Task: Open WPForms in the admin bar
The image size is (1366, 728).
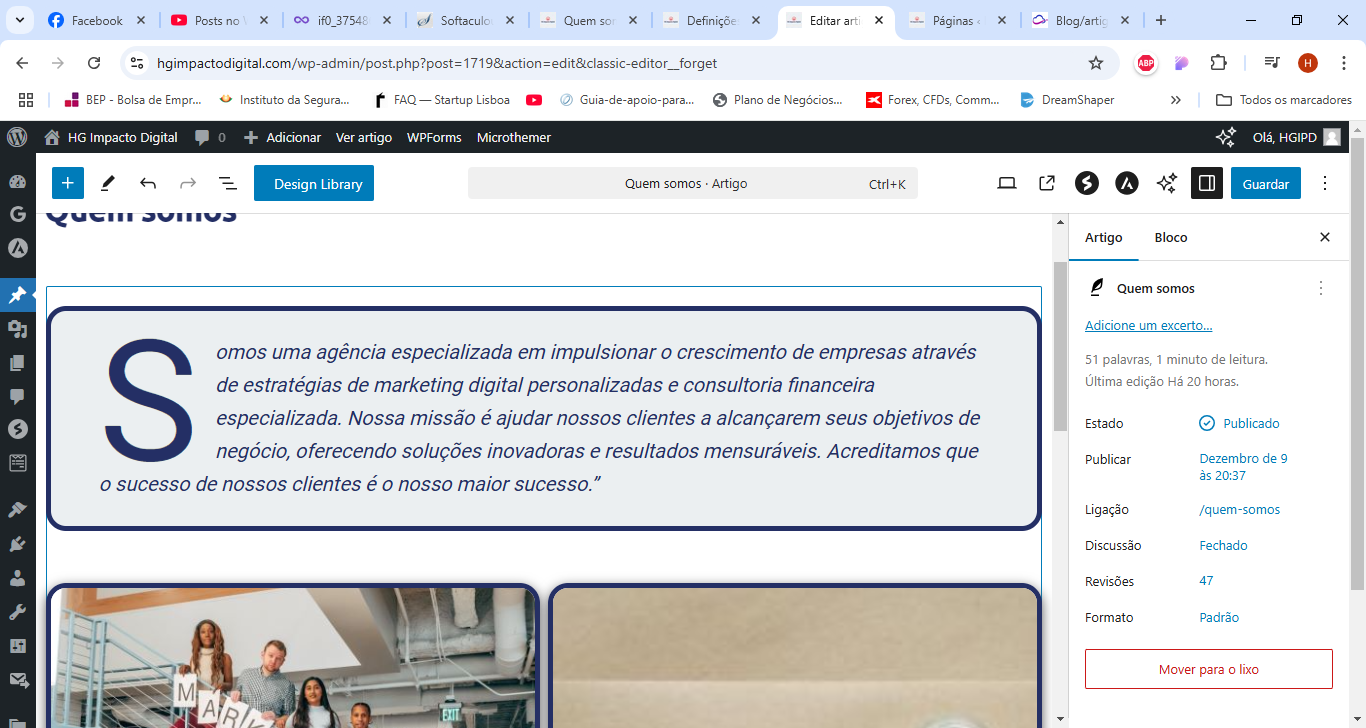Action: [434, 137]
